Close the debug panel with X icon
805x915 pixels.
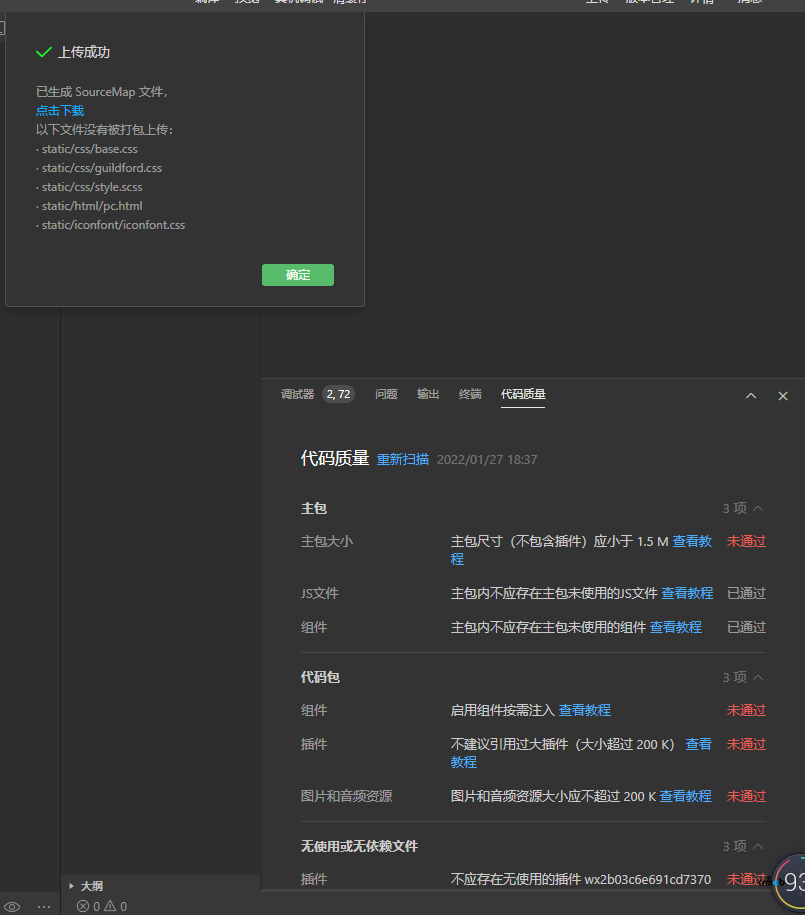783,396
